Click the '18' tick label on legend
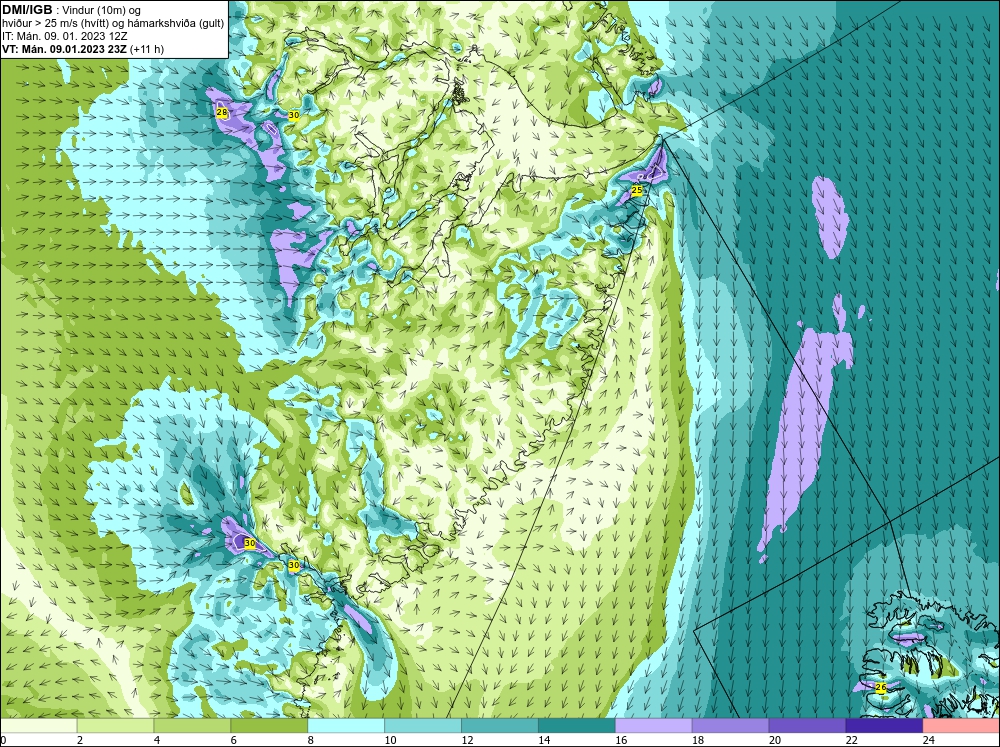The height and width of the screenshot is (747, 1000). pos(698,740)
